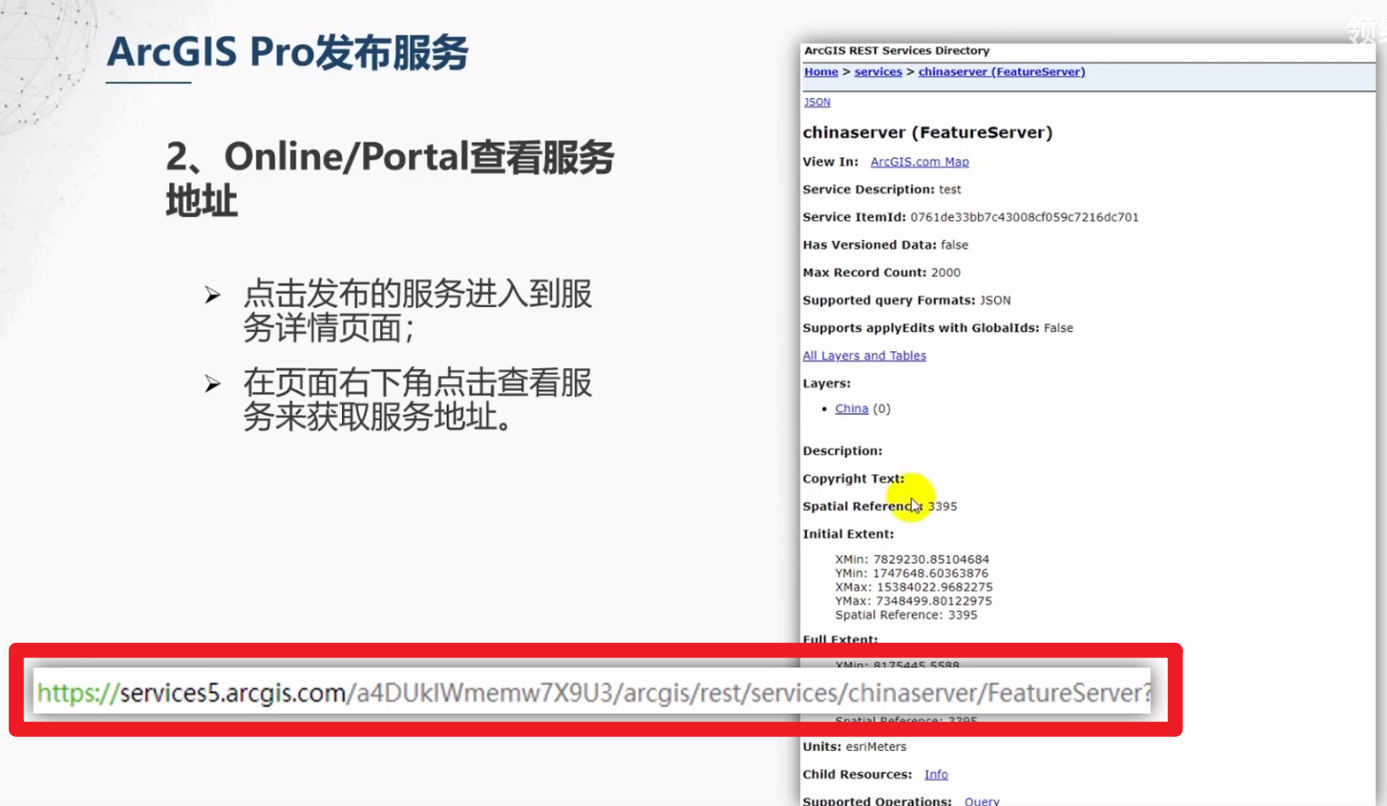This screenshot has height=806, width=1387.
Task: Click the Copyright Text: label
Action: tap(853, 479)
